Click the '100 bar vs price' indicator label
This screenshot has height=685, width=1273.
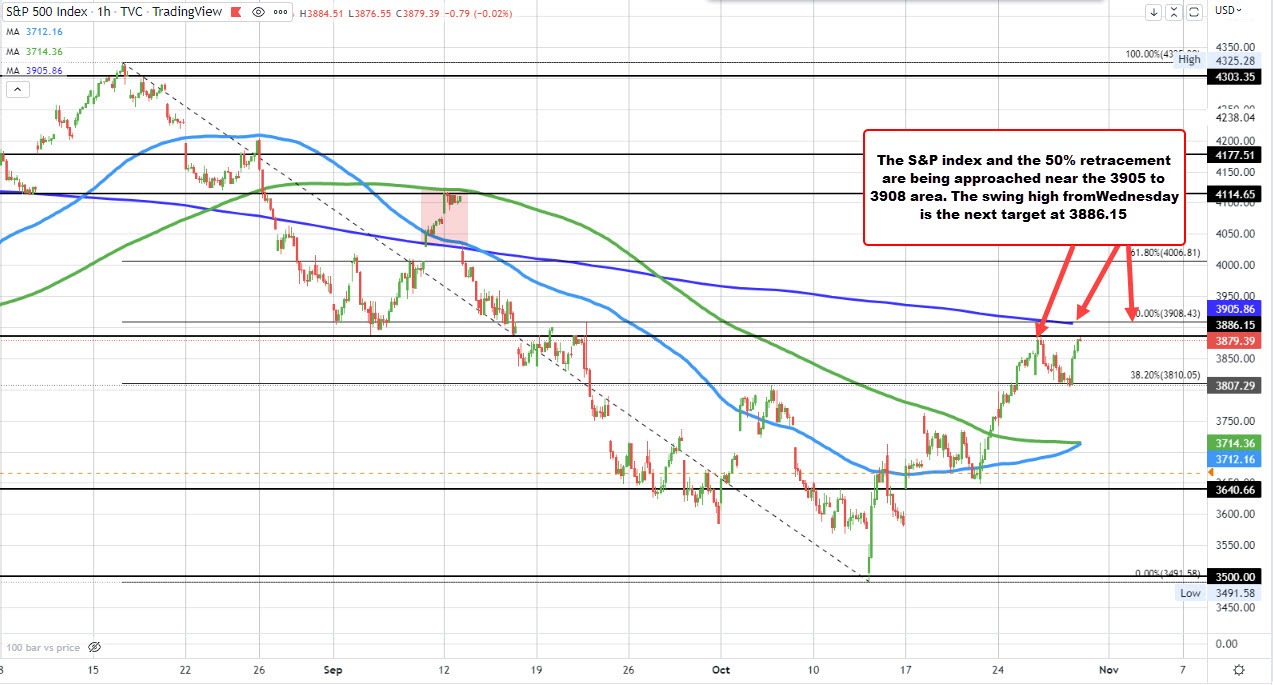42,648
